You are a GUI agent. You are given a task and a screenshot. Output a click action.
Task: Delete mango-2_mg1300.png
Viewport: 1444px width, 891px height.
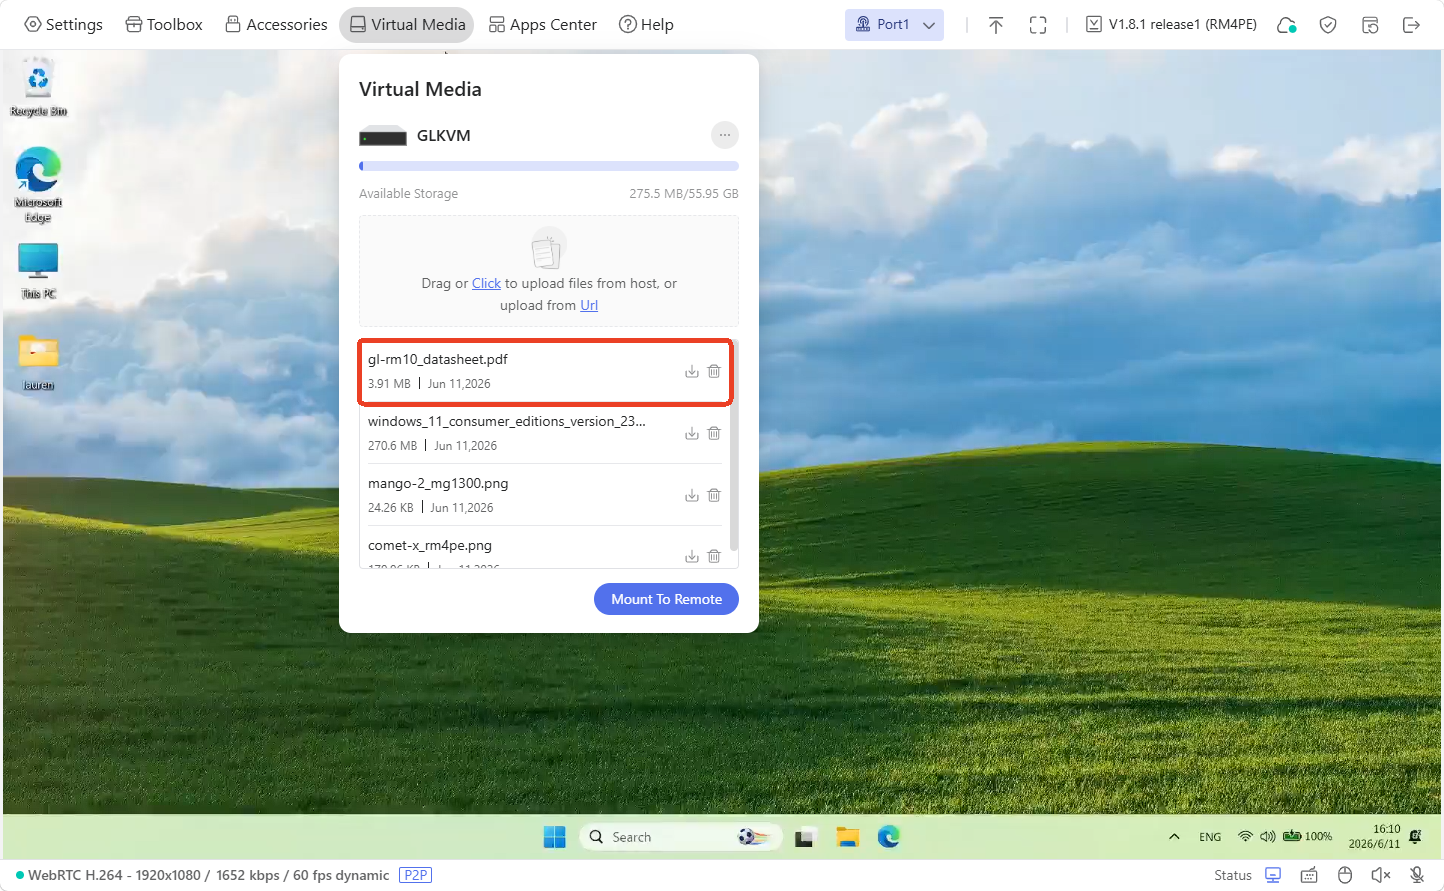pos(714,495)
